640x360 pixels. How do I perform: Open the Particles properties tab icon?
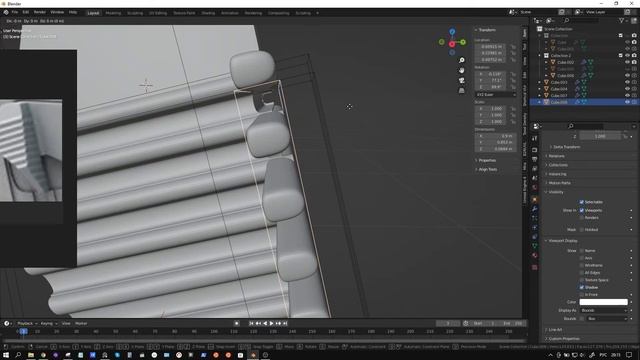click(x=534, y=218)
